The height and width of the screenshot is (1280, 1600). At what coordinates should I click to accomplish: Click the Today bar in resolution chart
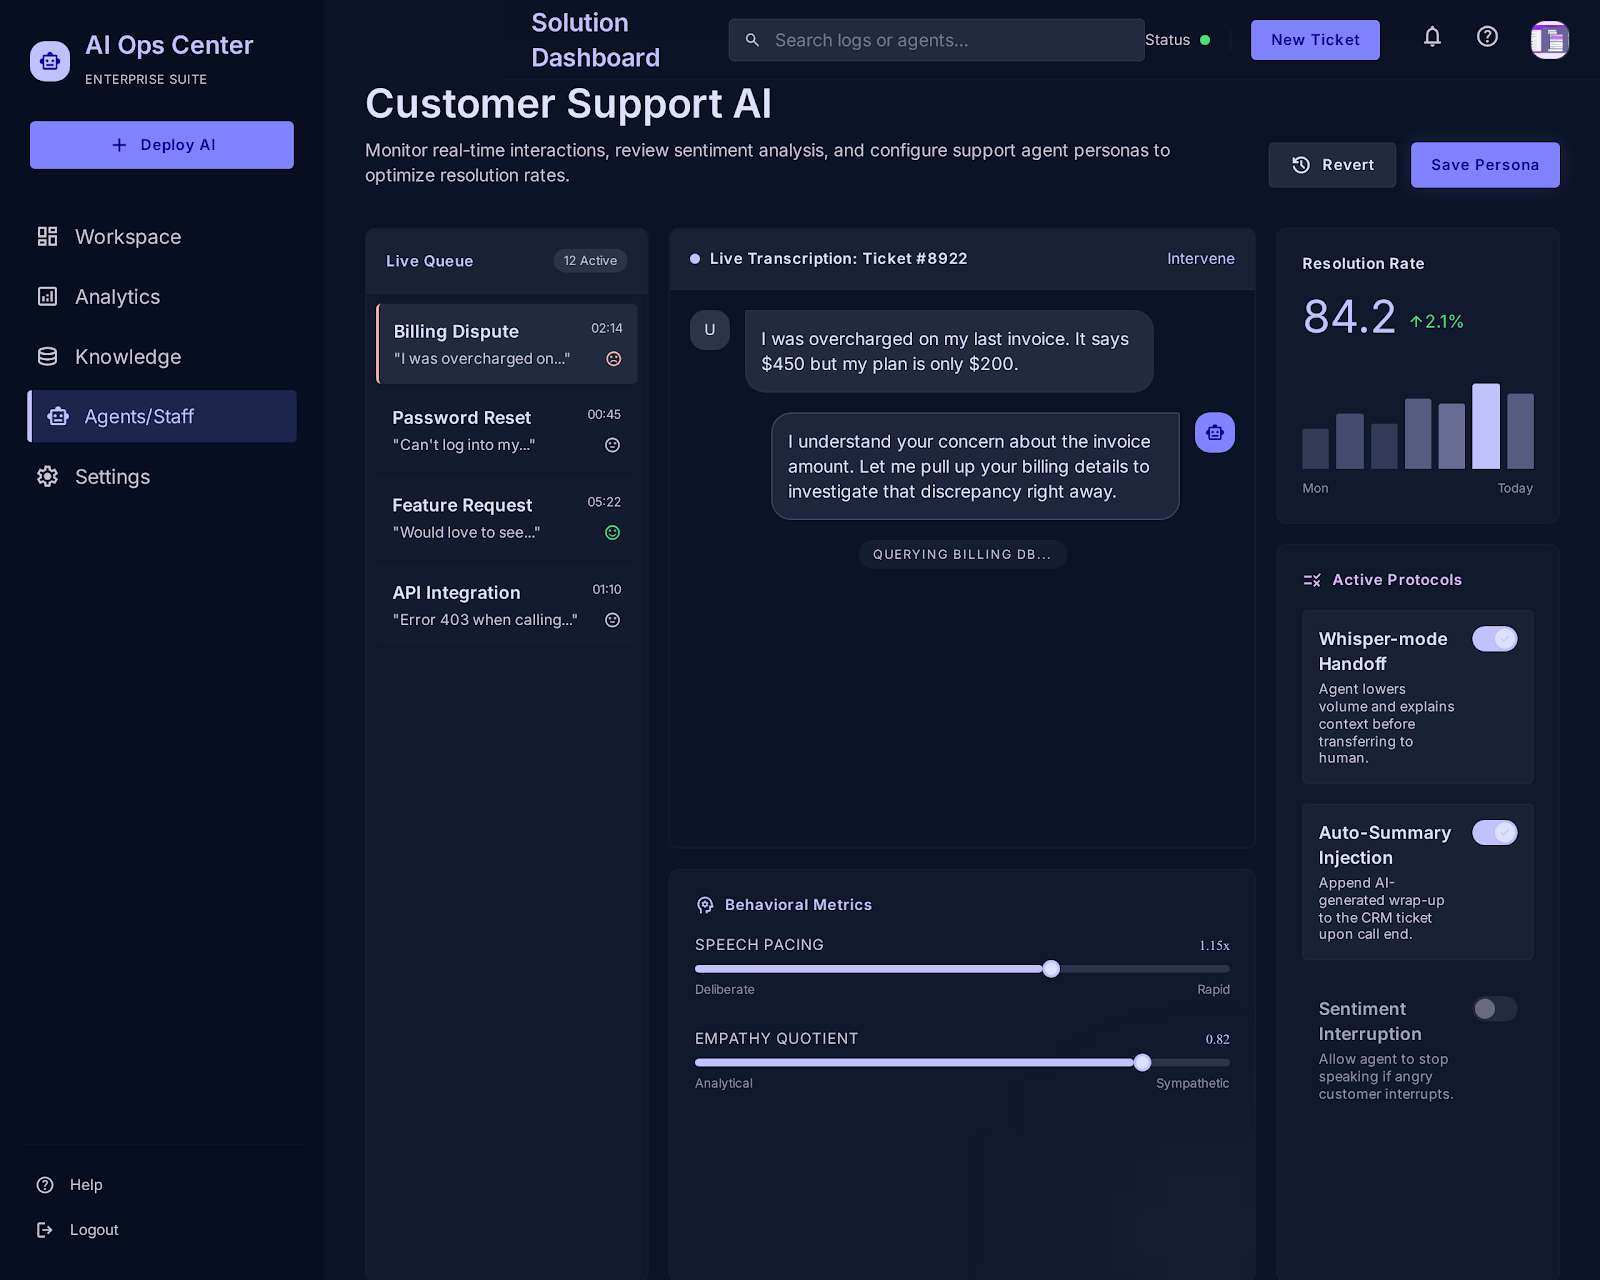point(1520,431)
